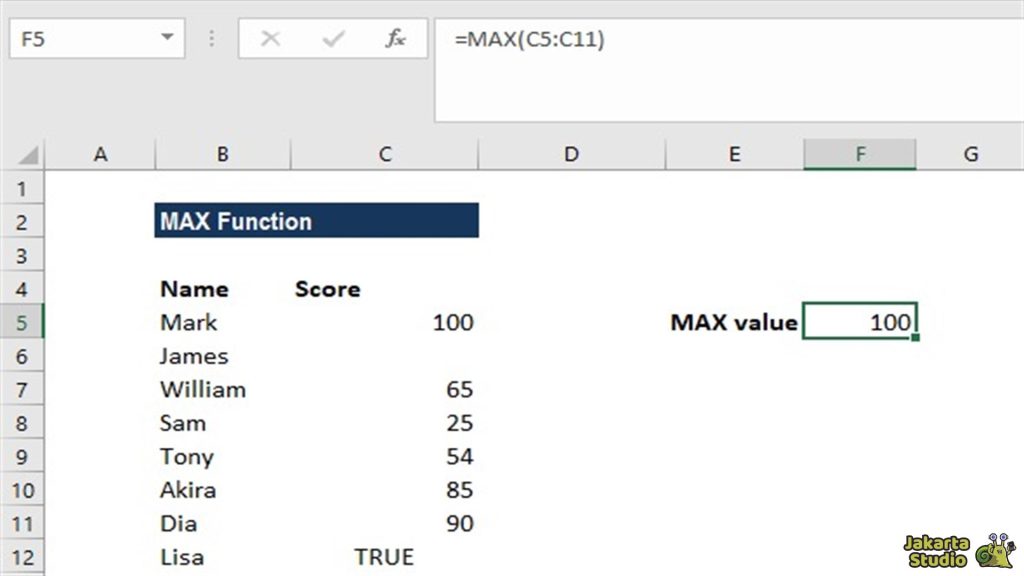Select the cell containing William
The width and height of the screenshot is (1024, 576).
(x=223, y=389)
